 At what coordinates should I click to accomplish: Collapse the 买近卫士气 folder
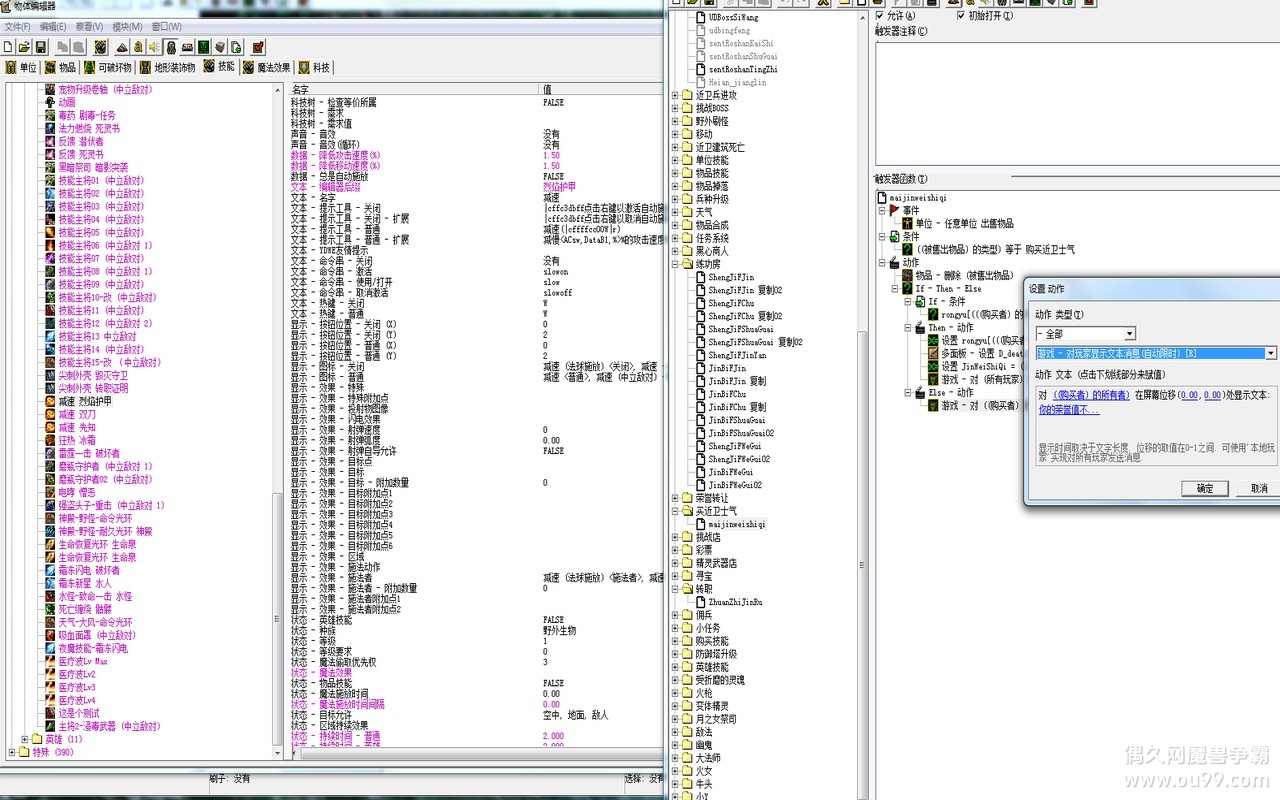click(675, 511)
